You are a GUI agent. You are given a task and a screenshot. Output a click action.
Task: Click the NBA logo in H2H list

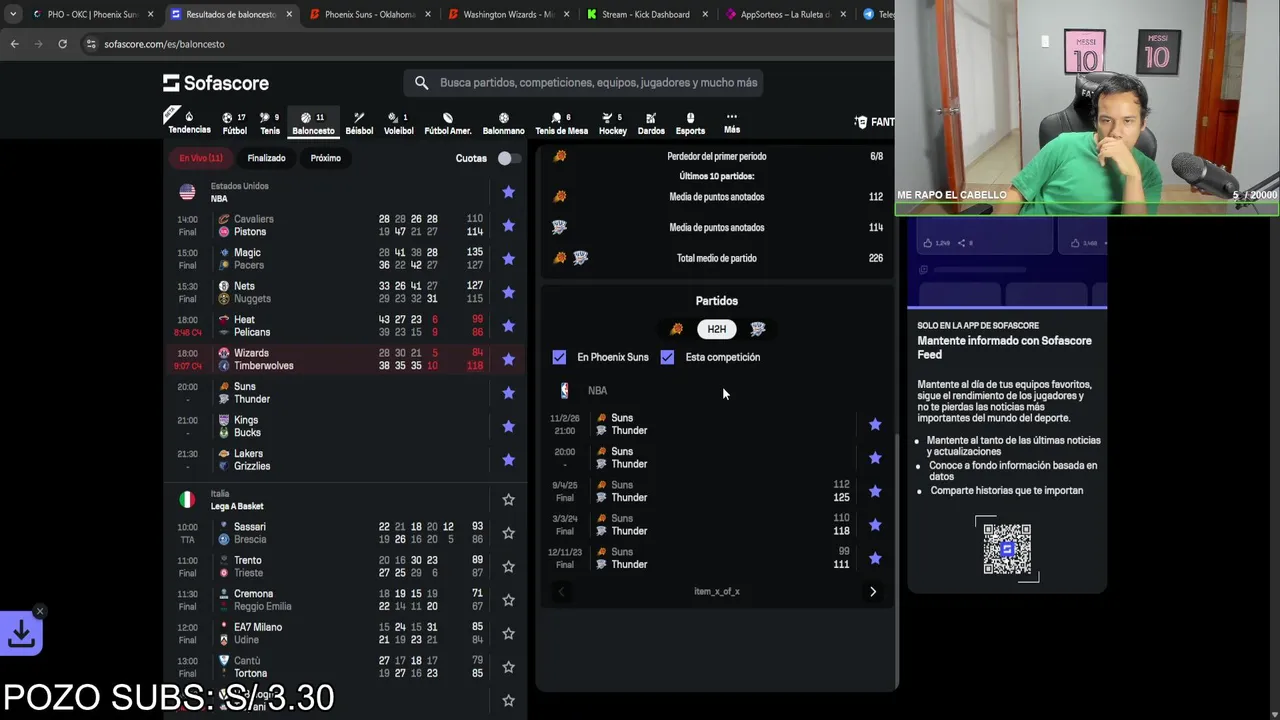coord(565,391)
